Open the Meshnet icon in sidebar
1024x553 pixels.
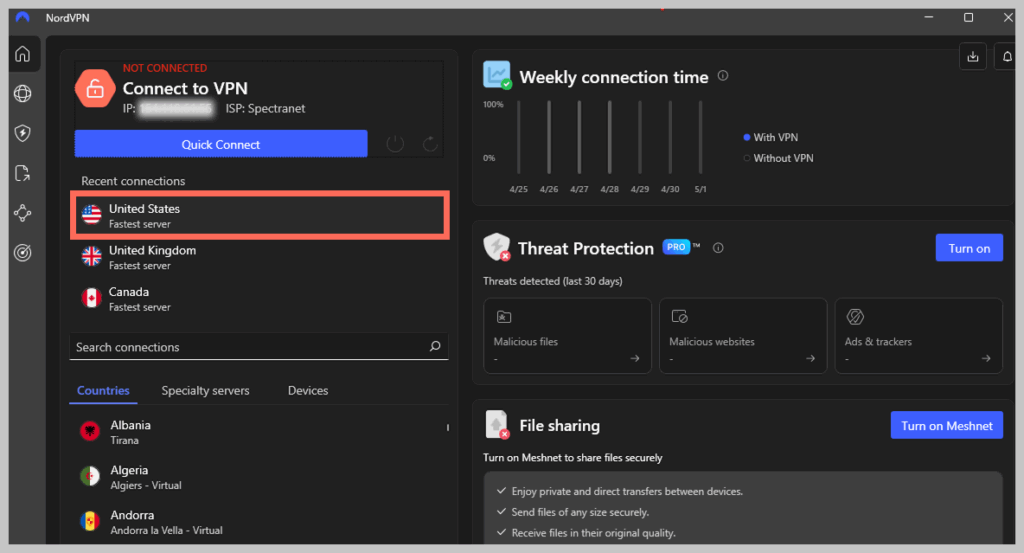point(22,213)
